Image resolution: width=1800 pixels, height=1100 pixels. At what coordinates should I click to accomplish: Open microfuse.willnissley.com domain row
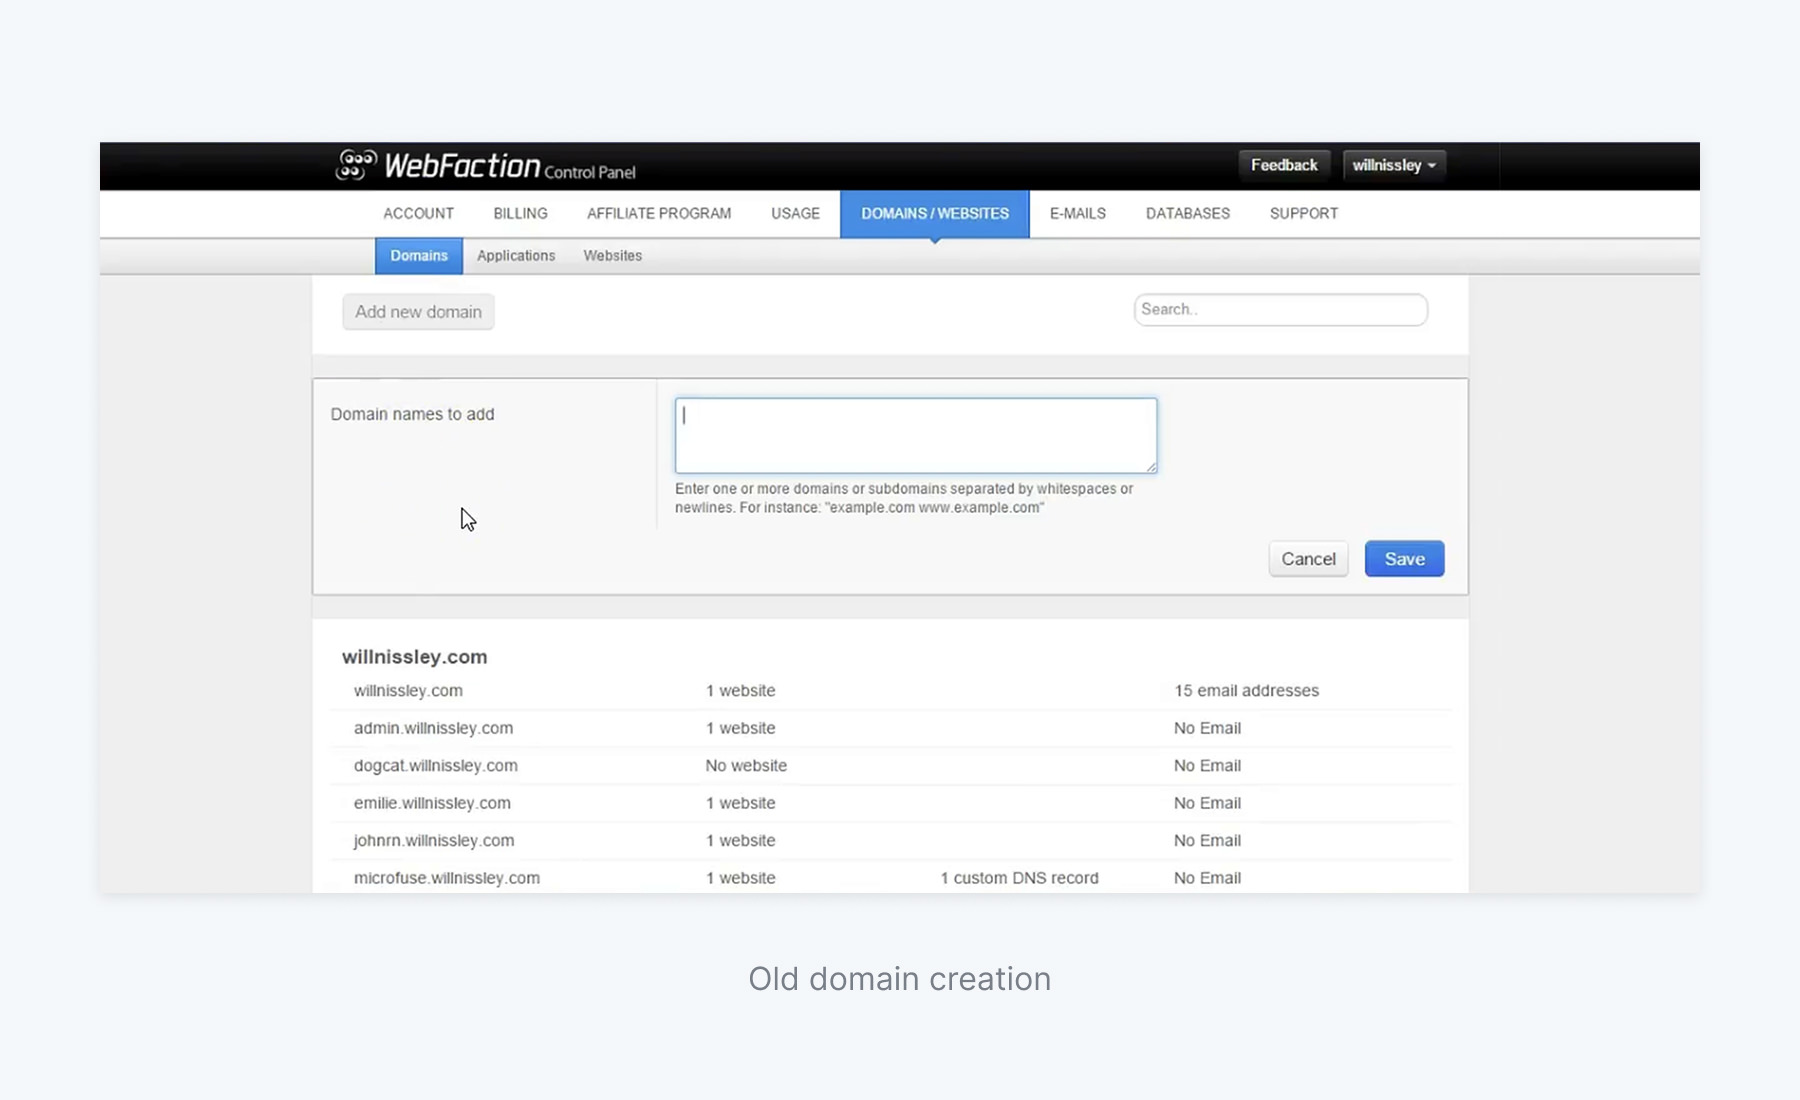tap(891, 877)
